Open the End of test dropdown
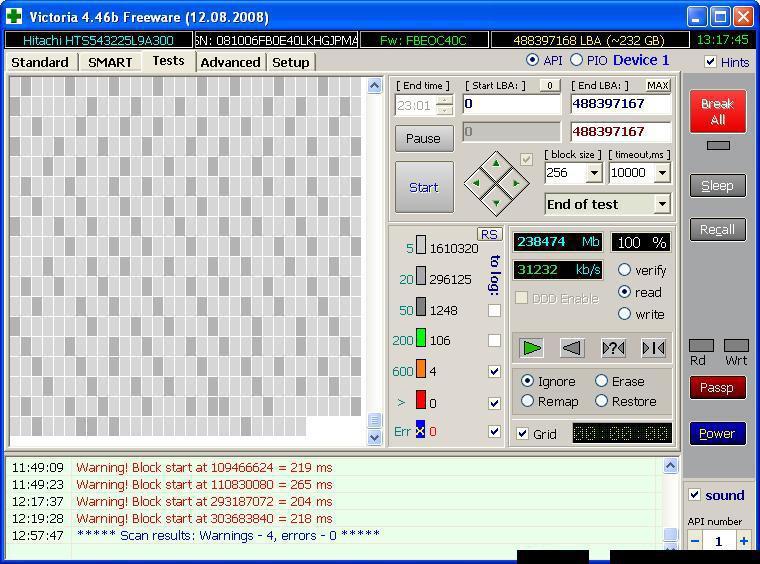 pyautogui.click(x=661, y=204)
